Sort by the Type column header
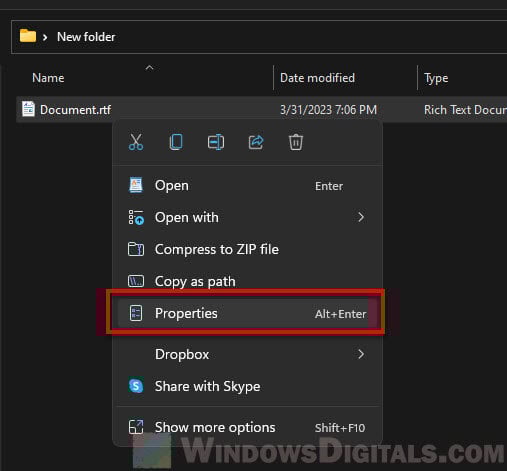This screenshot has width=507, height=471. pos(436,79)
